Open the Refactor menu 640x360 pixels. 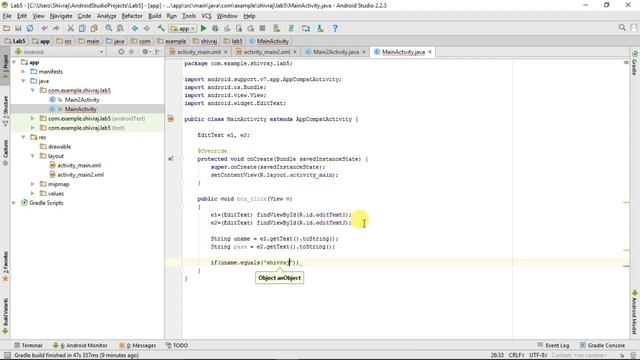pos(132,16)
